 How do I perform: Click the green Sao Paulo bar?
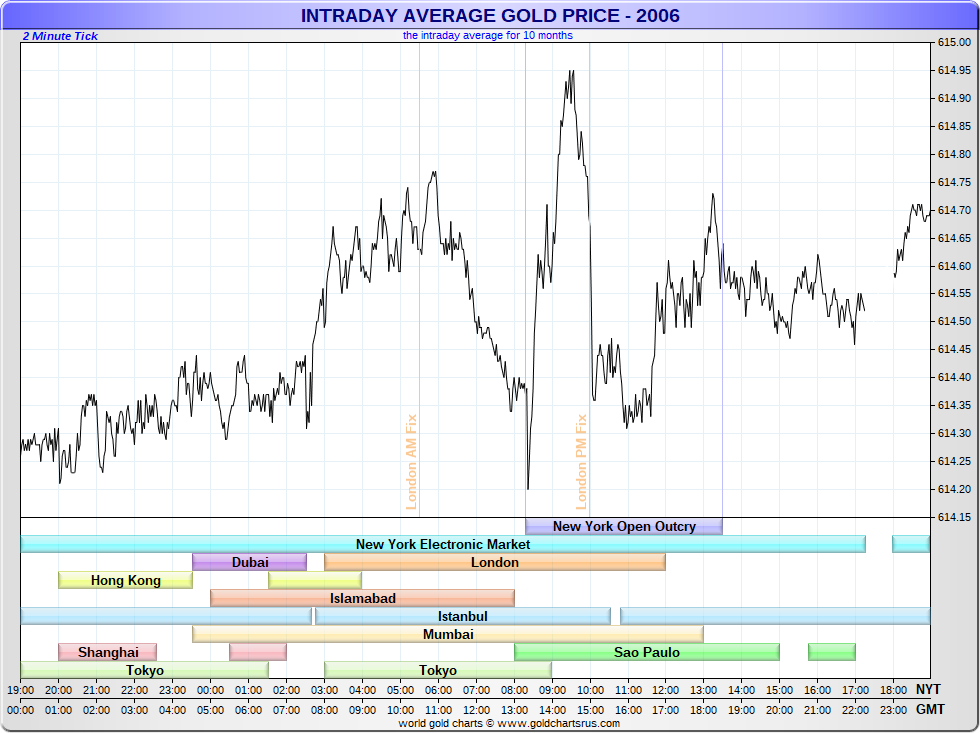coord(647,652)
